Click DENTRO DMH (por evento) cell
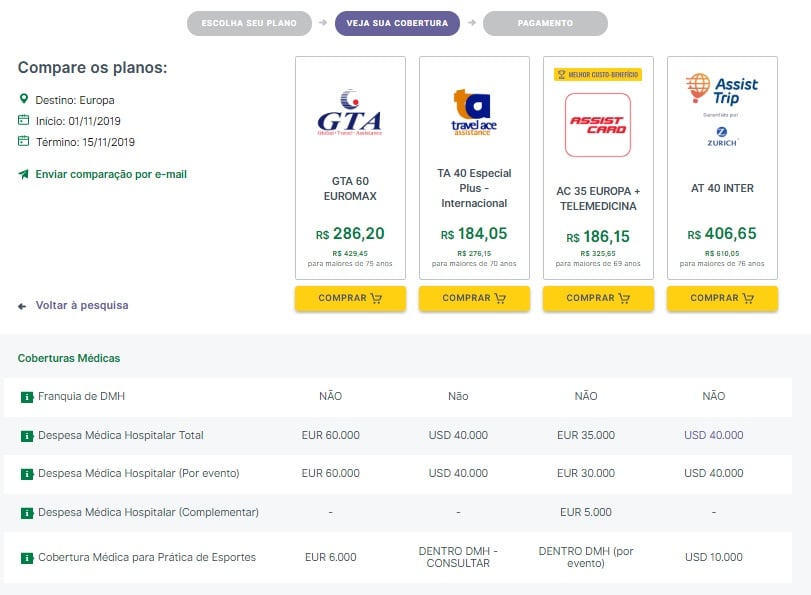The height and width of the screenshot is (595, 811). (586, 557)
